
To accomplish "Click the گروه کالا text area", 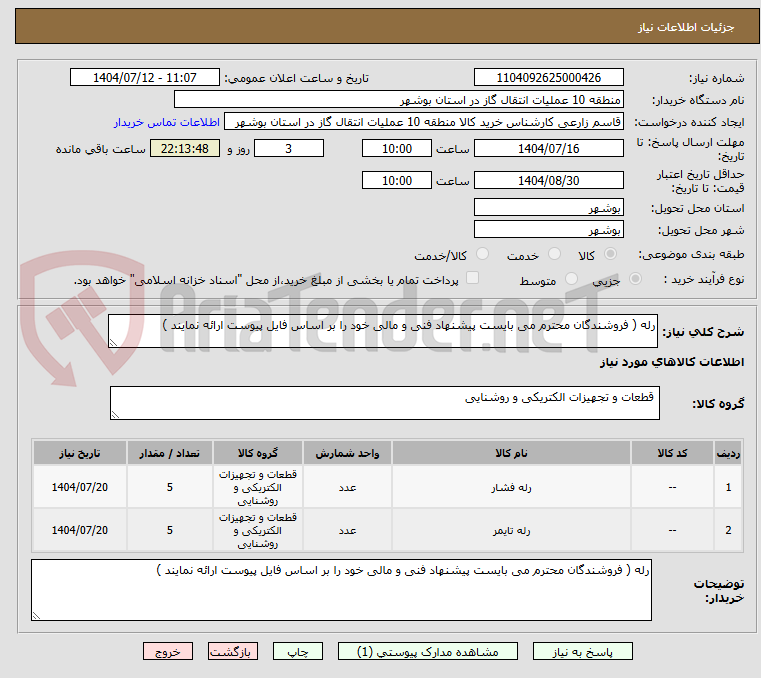I will click(384, 403).
